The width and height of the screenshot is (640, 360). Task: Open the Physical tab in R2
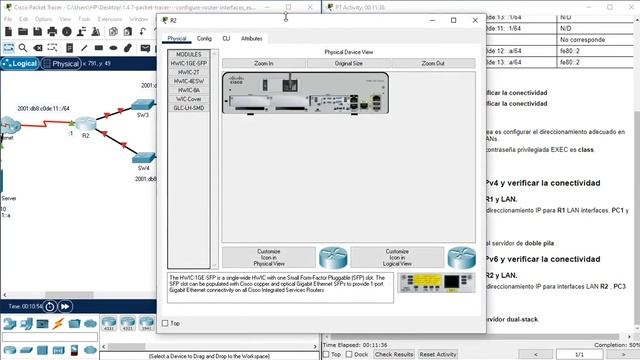click(x=177, y=38)
